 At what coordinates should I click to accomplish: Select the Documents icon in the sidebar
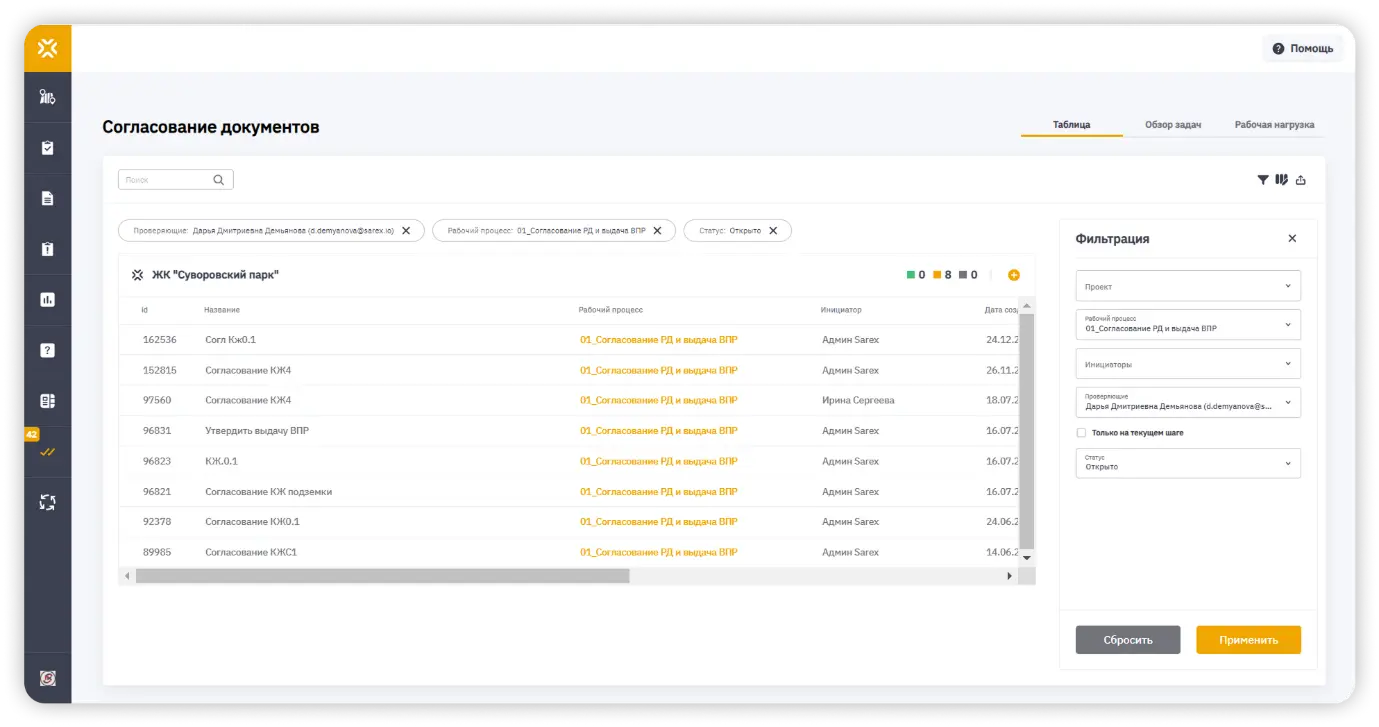[x=47, y=198]
